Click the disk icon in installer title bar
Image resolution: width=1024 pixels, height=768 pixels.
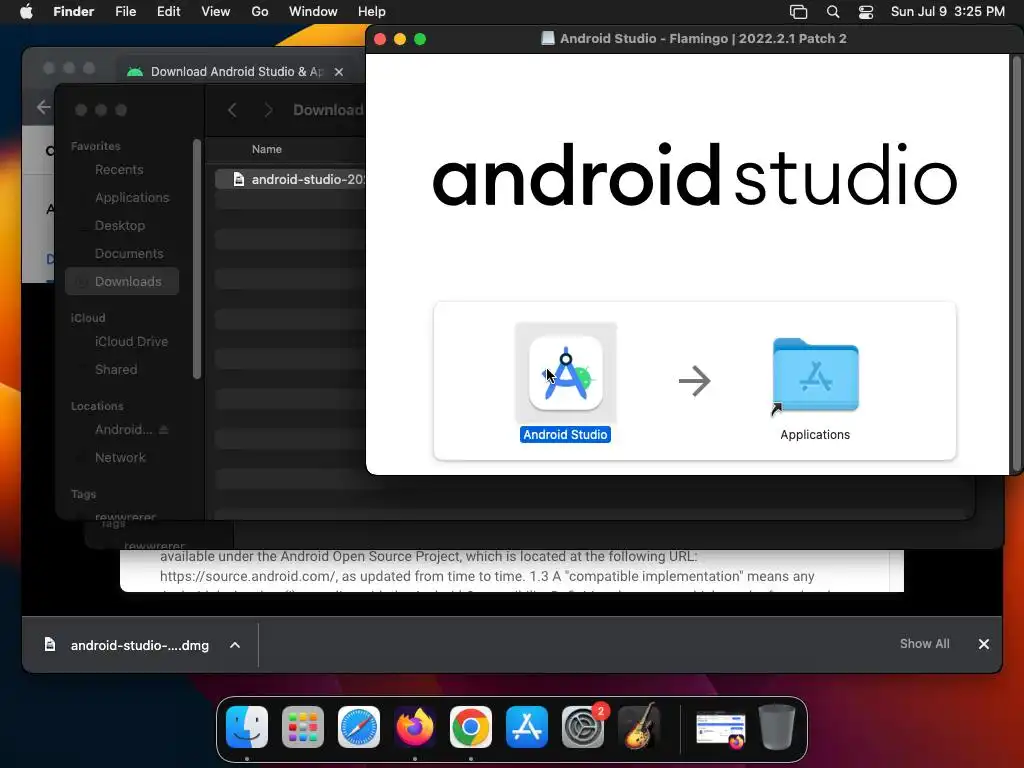click(548, 39)
